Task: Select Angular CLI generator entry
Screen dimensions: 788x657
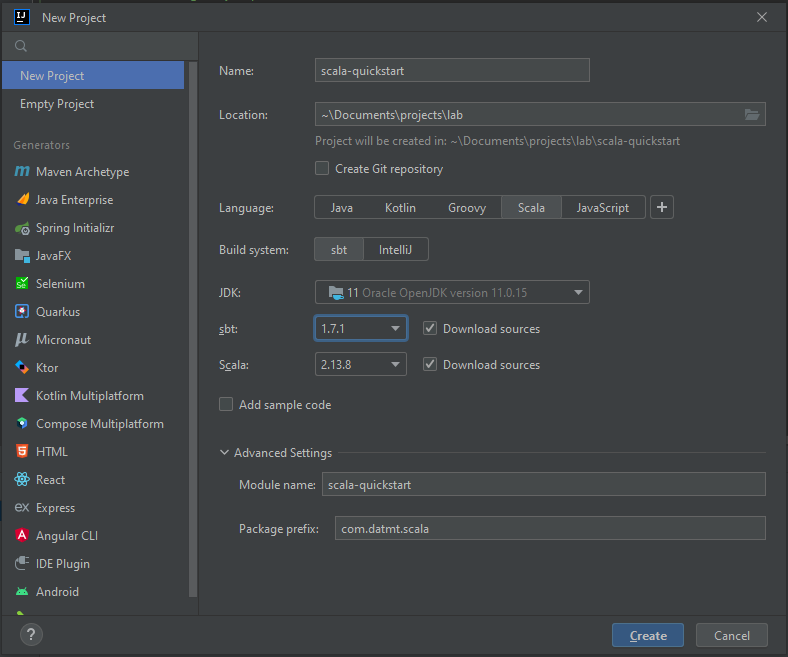Action: pyautogui.click(x=95, y=535)
